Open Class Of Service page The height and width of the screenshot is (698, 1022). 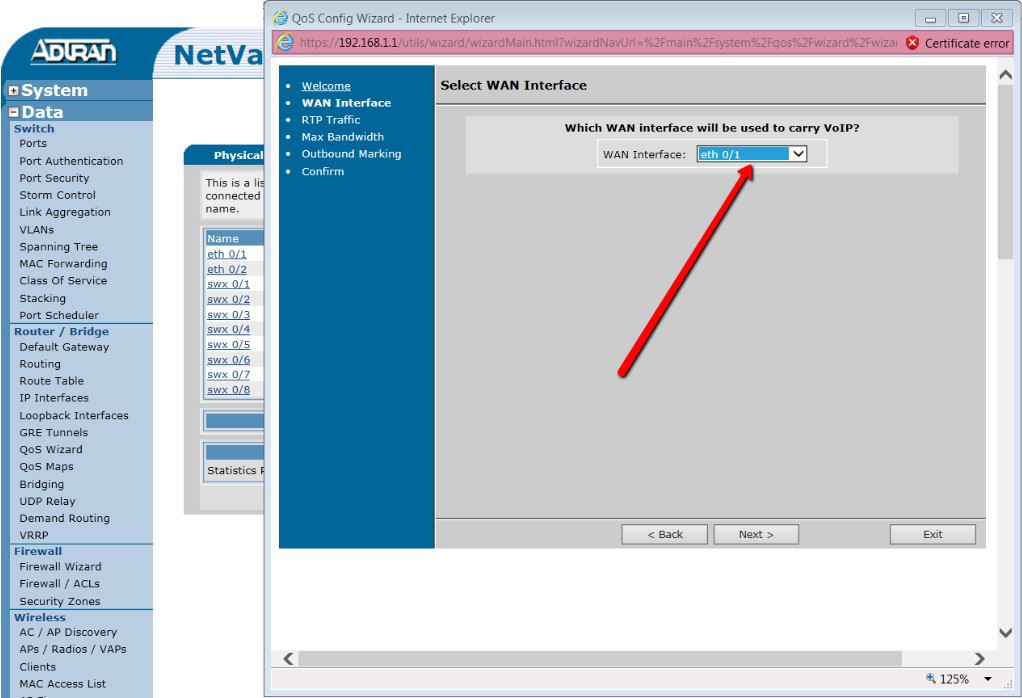63,280
